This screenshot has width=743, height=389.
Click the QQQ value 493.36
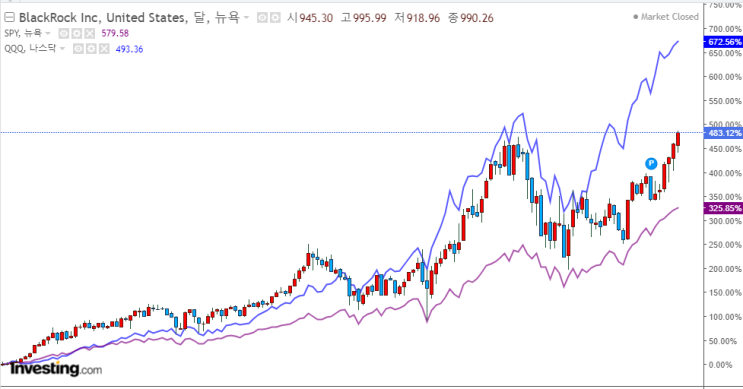click(x=129, y=49)
